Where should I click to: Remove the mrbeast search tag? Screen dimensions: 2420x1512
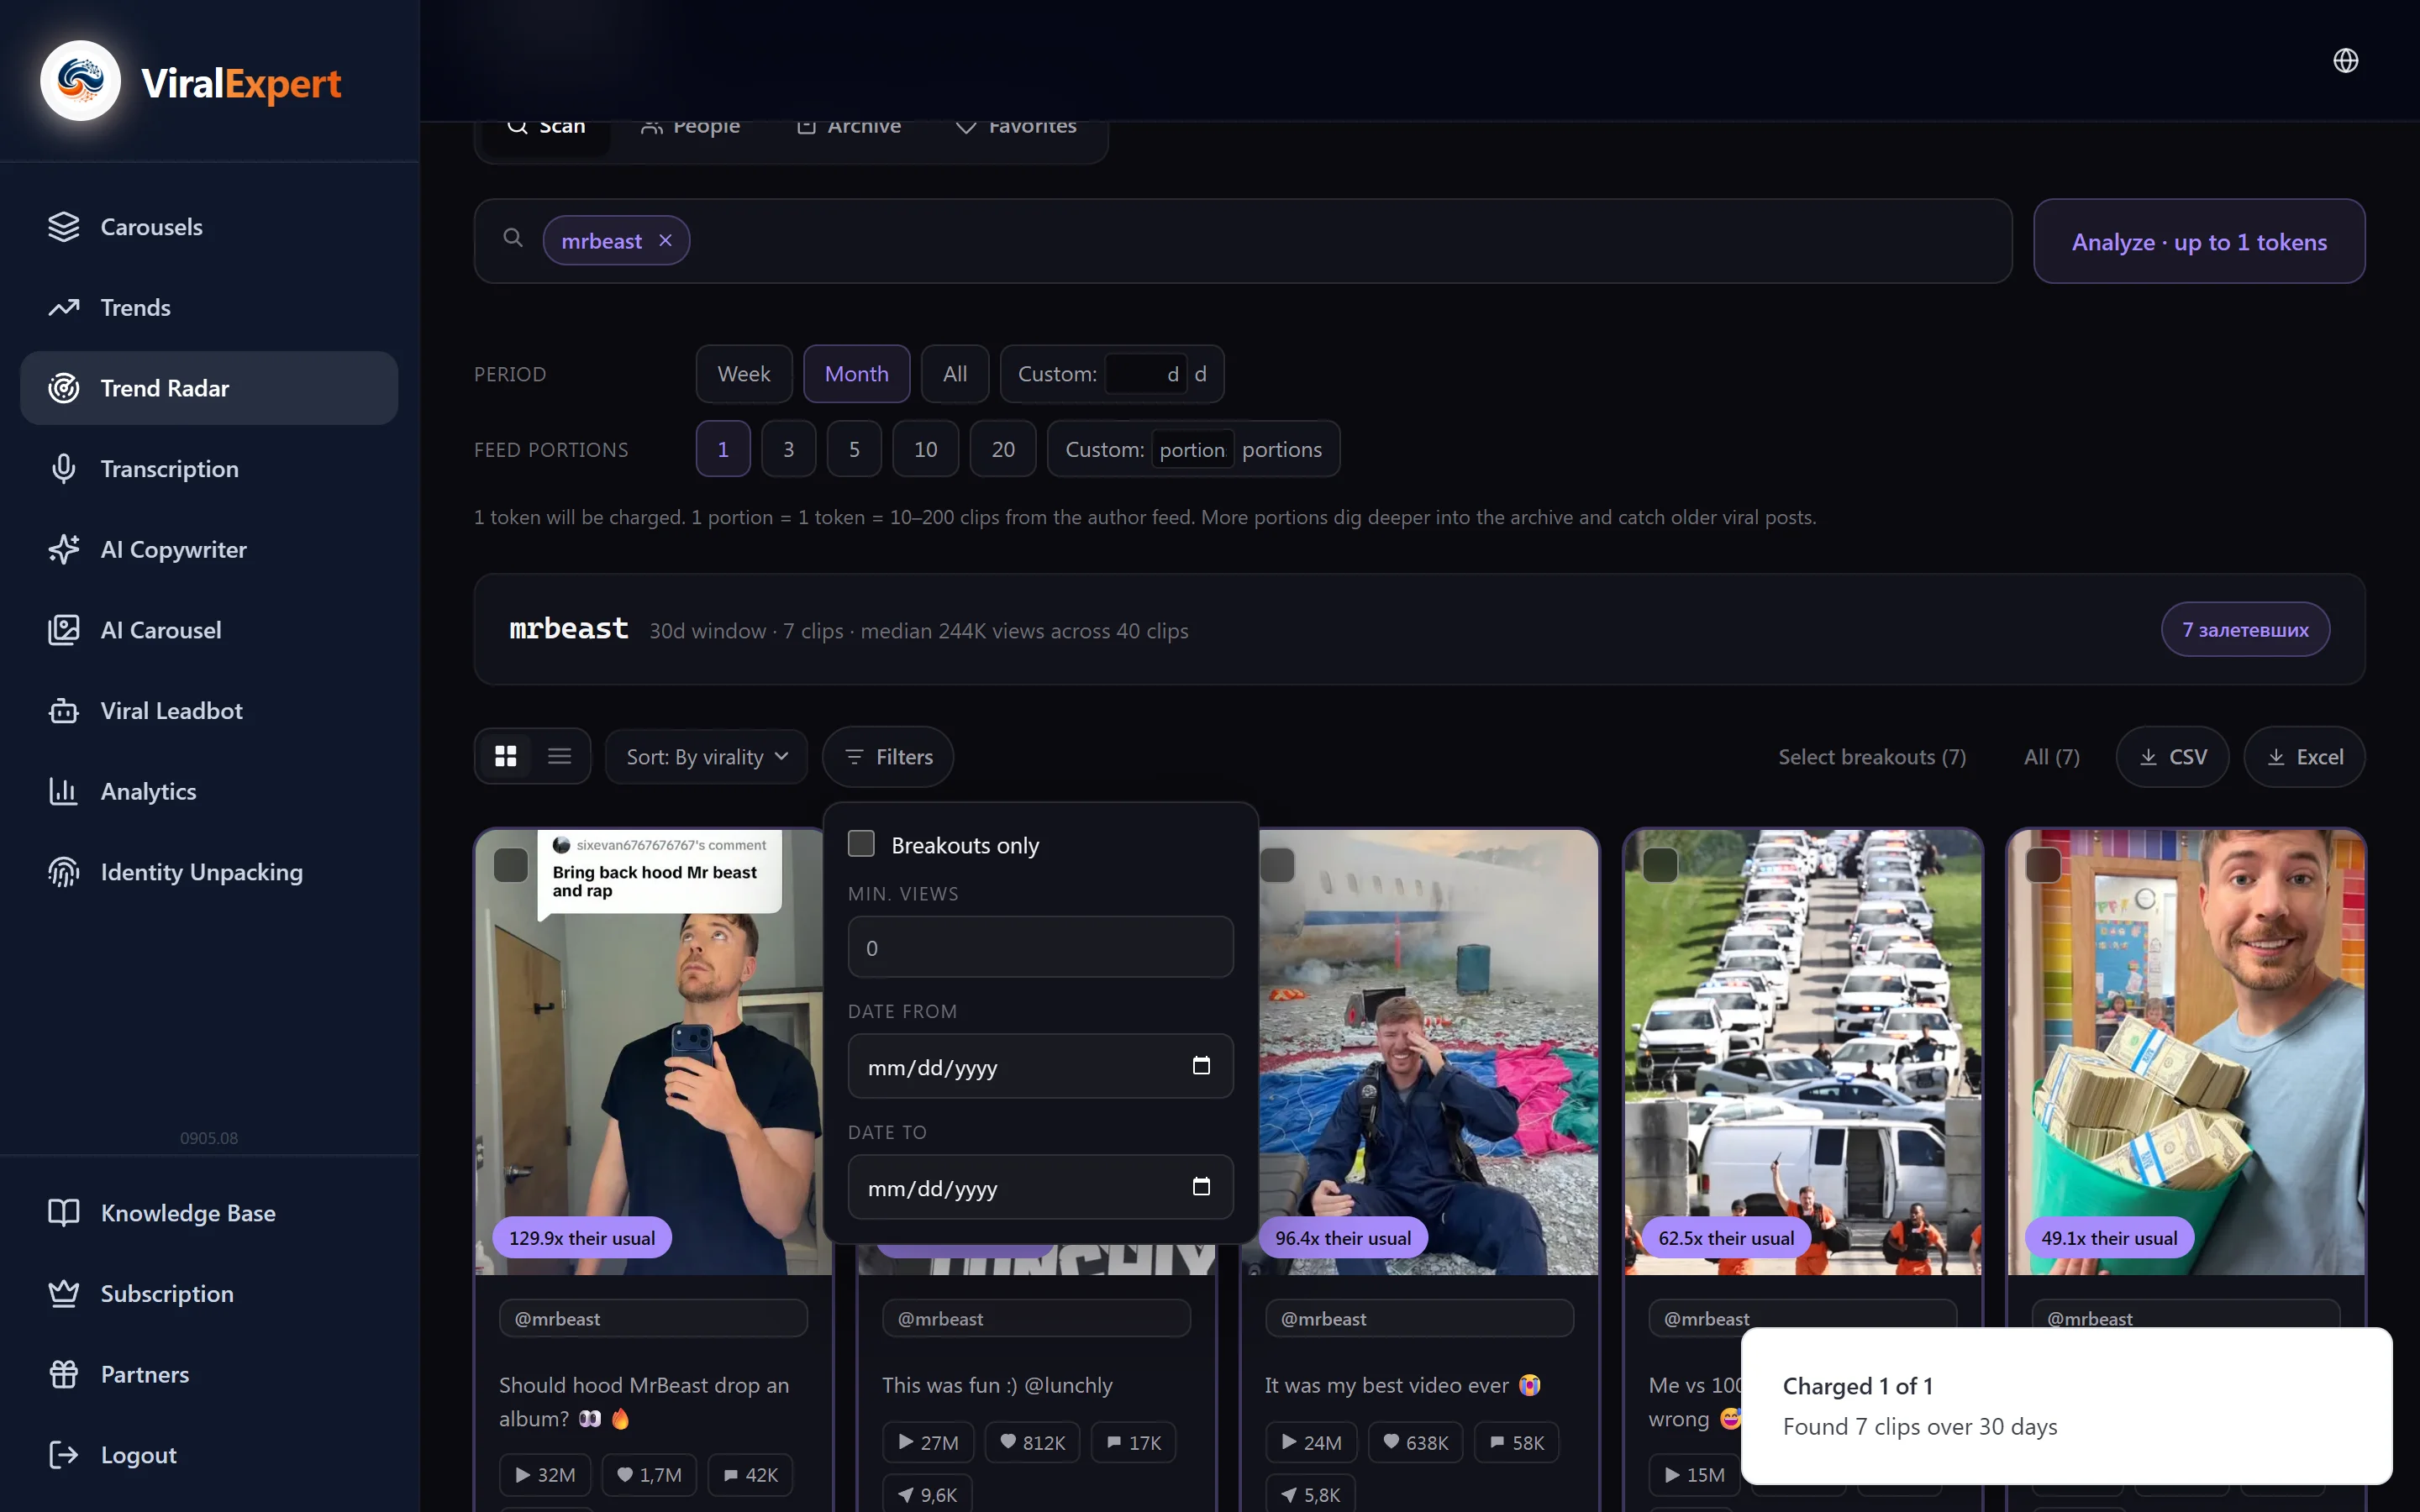tap(665, 241)
